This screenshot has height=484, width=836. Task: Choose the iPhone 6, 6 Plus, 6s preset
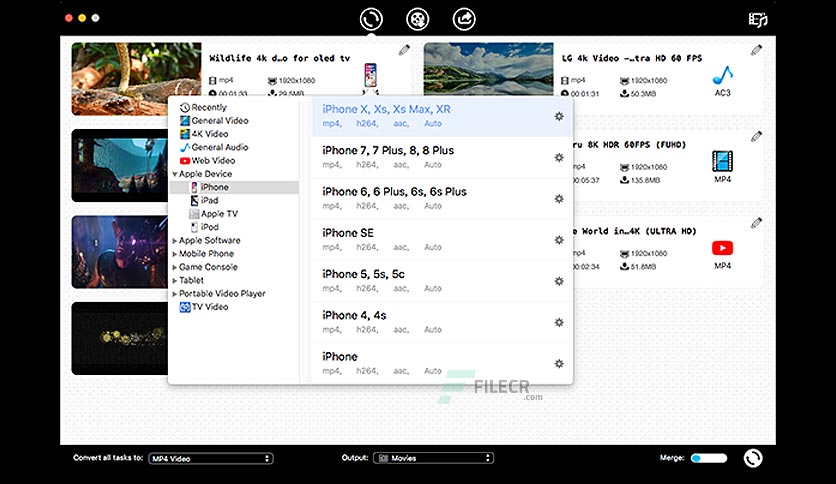click(x=442, y=199)
